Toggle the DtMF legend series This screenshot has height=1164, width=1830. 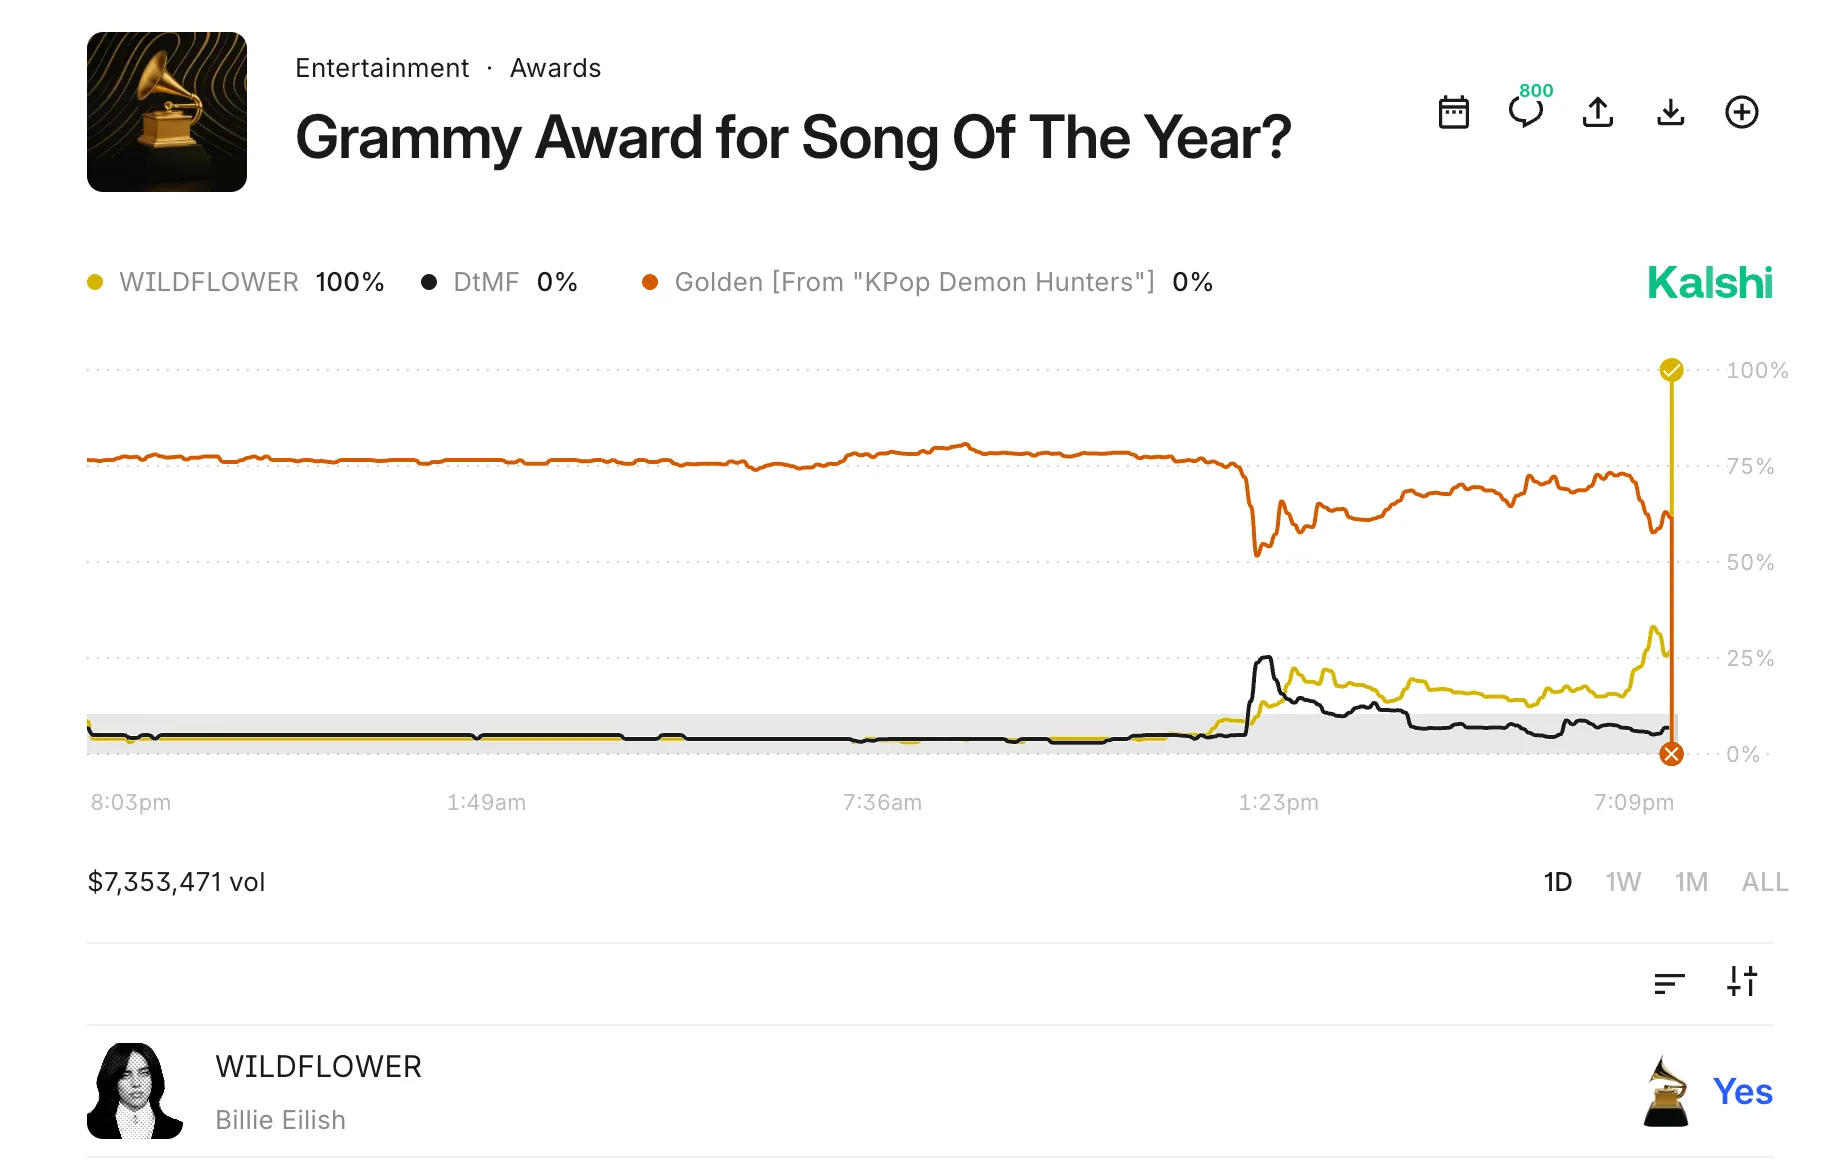pyautogui.click(x=486, y=282)
